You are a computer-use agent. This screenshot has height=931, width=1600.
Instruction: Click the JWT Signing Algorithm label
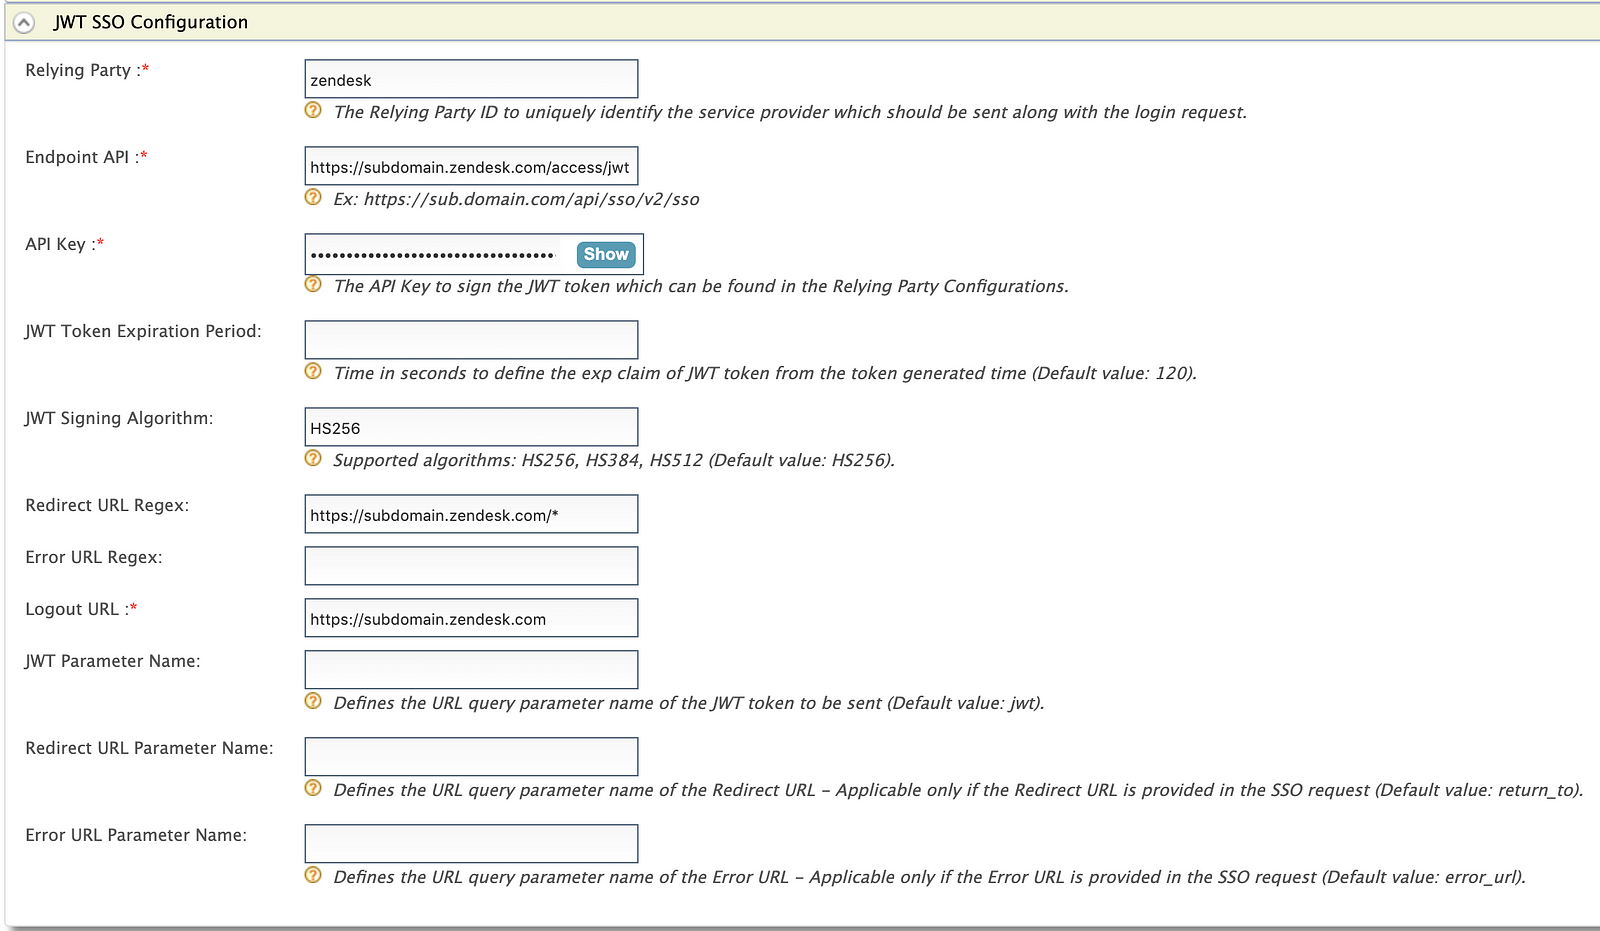click(119, 418)
